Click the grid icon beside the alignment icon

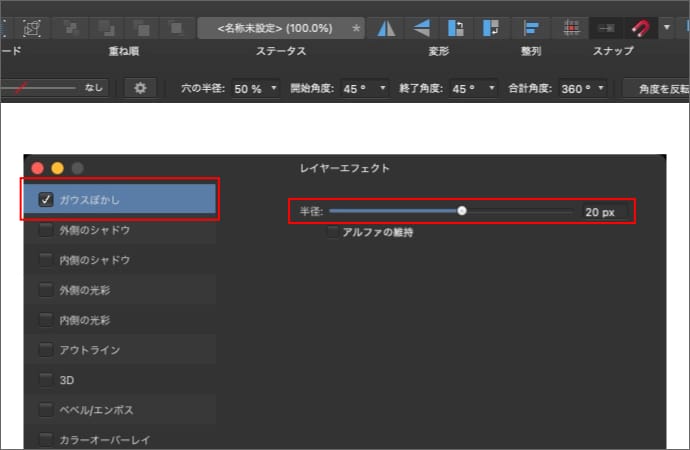(570, 27)
